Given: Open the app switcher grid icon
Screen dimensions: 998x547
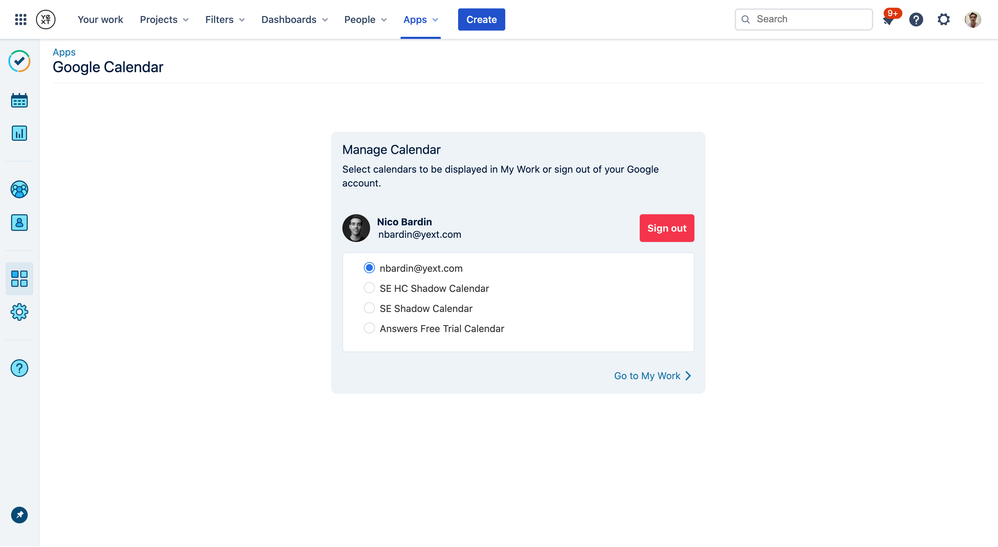Looking at the screenshot, I should pyautogui.click(x=20, y=20).
